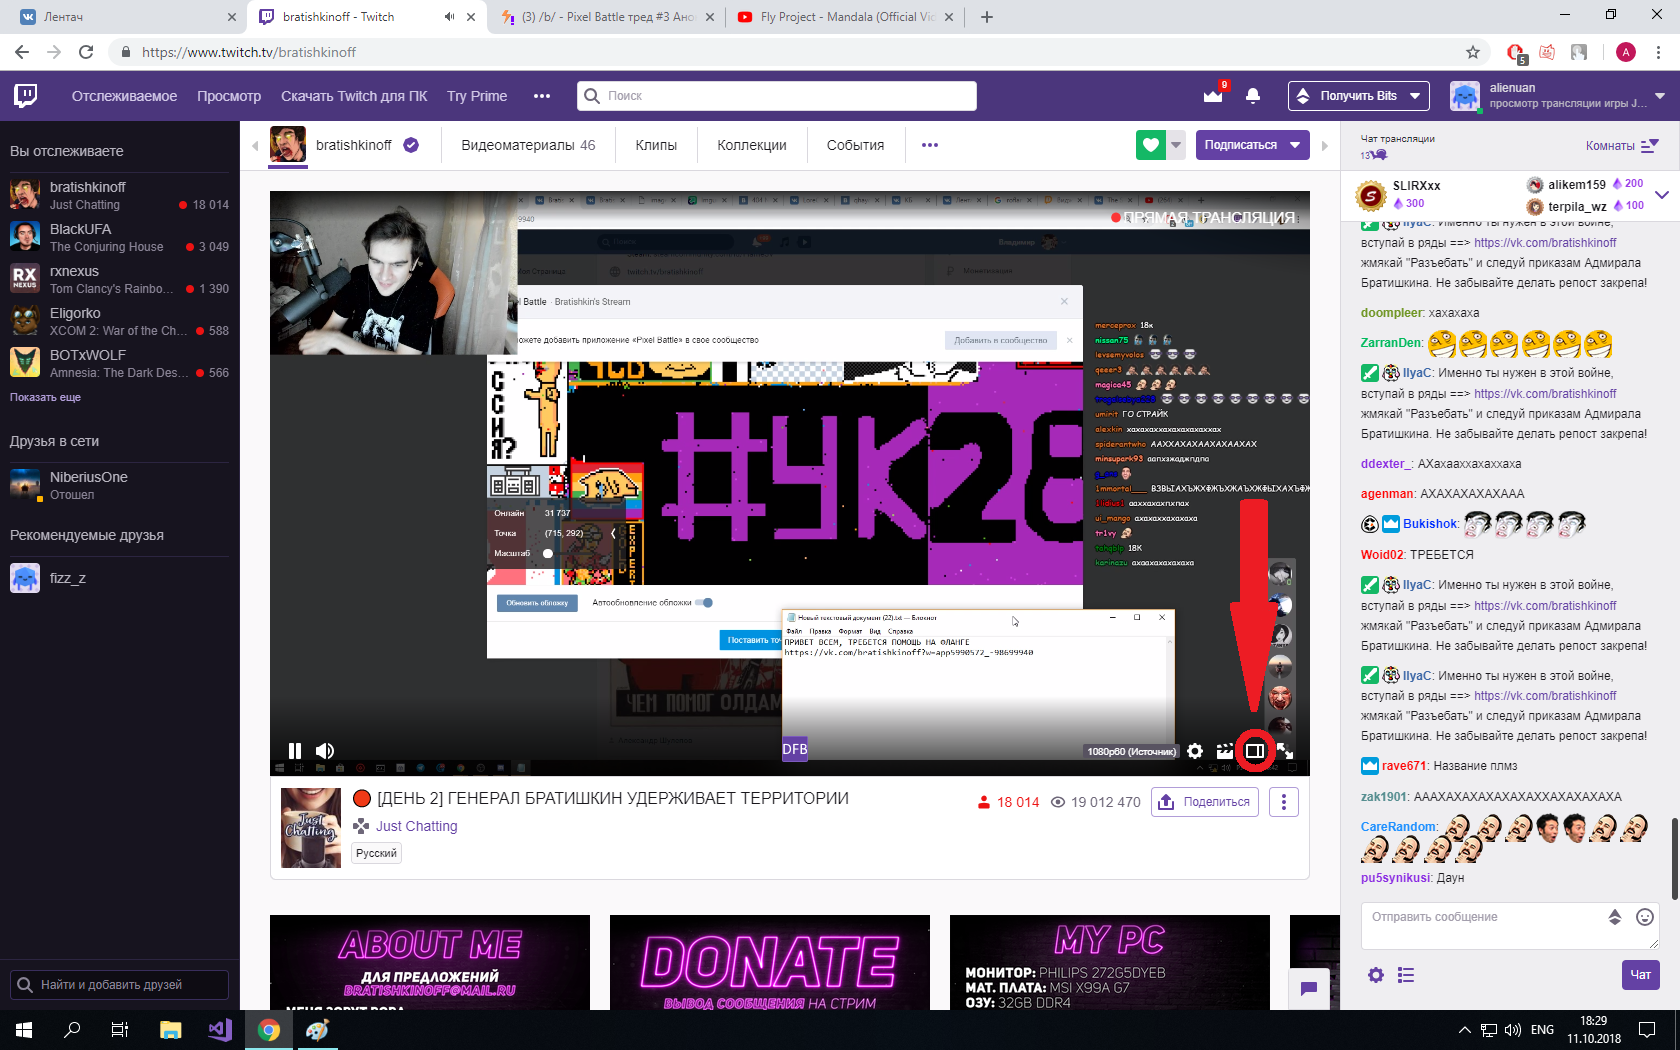Open chat viewer list icon

1406,975
